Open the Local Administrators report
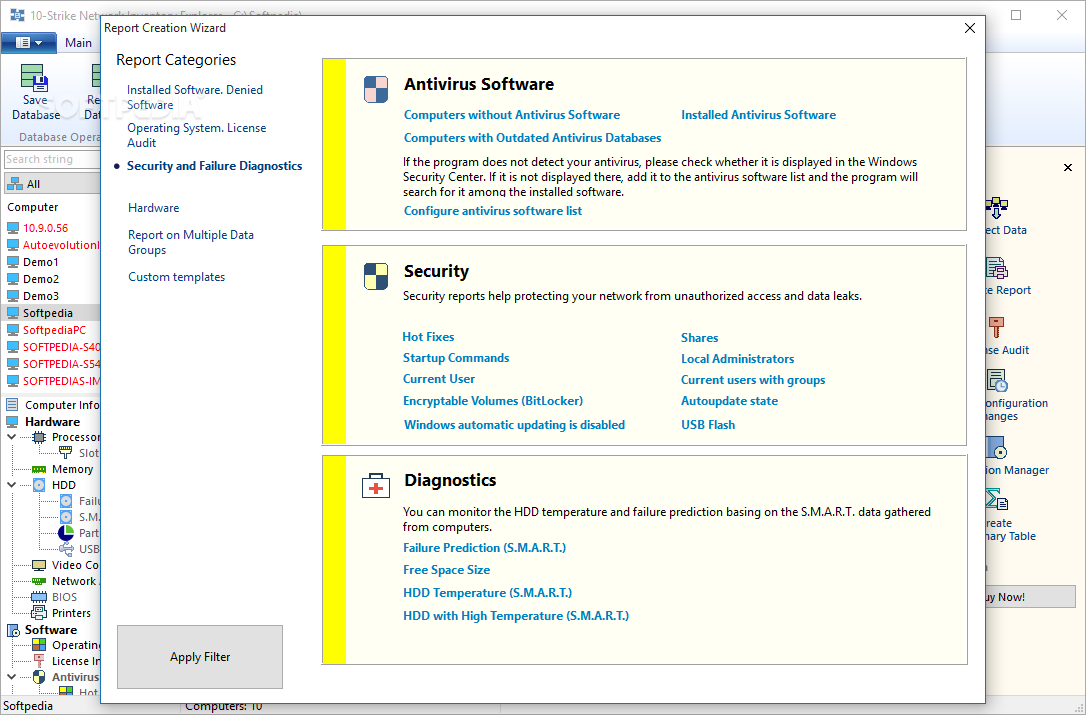 pos(738,359)
